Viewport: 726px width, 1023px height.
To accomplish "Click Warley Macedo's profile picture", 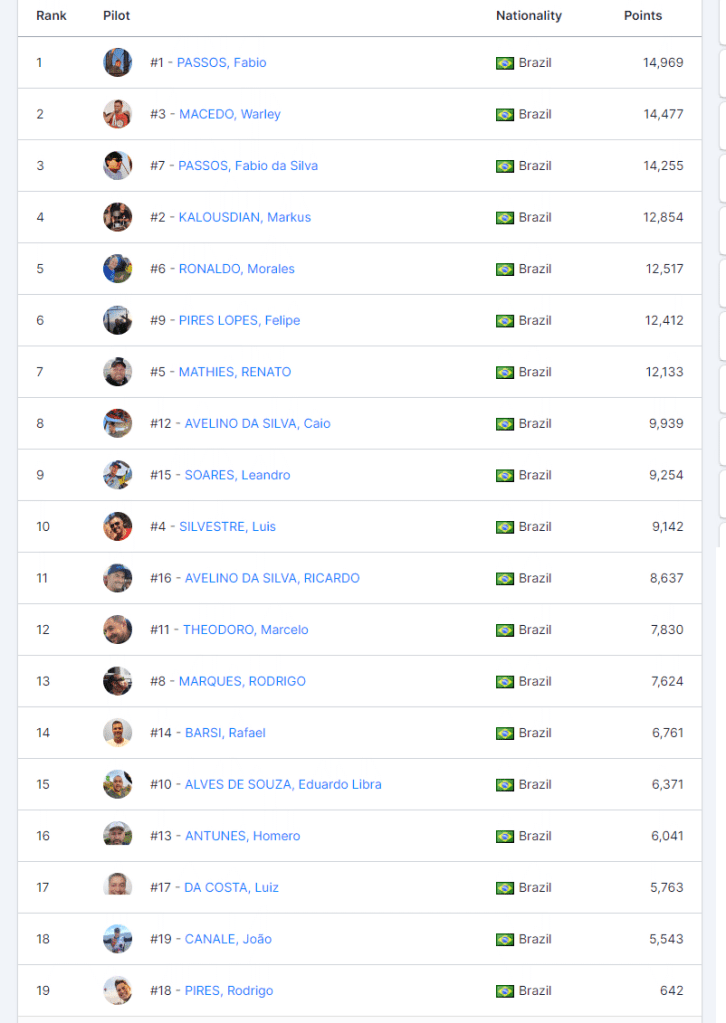I will (x=117, y=114).
